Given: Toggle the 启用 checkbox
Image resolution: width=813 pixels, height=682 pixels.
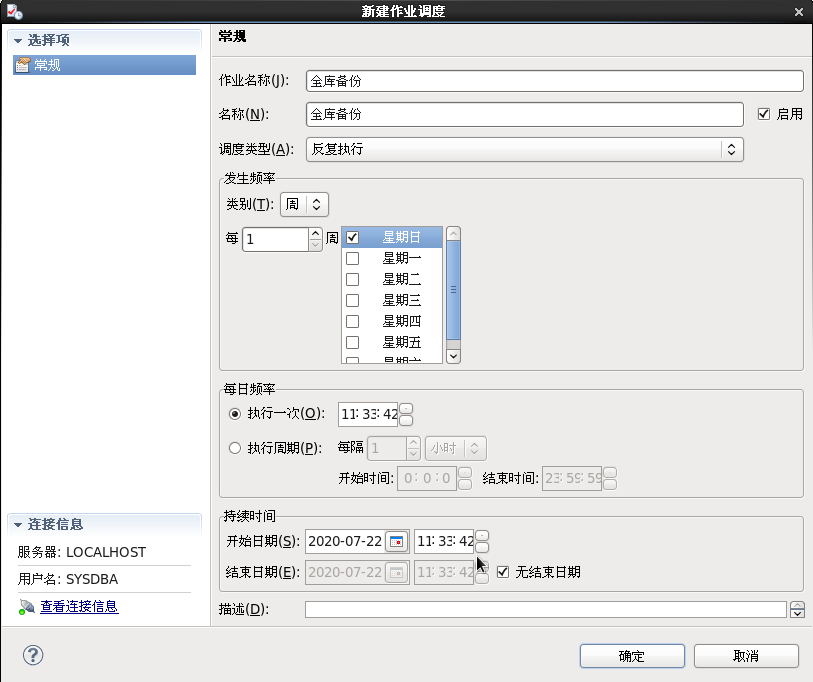Looking at the screenshot, I should 765,114.
